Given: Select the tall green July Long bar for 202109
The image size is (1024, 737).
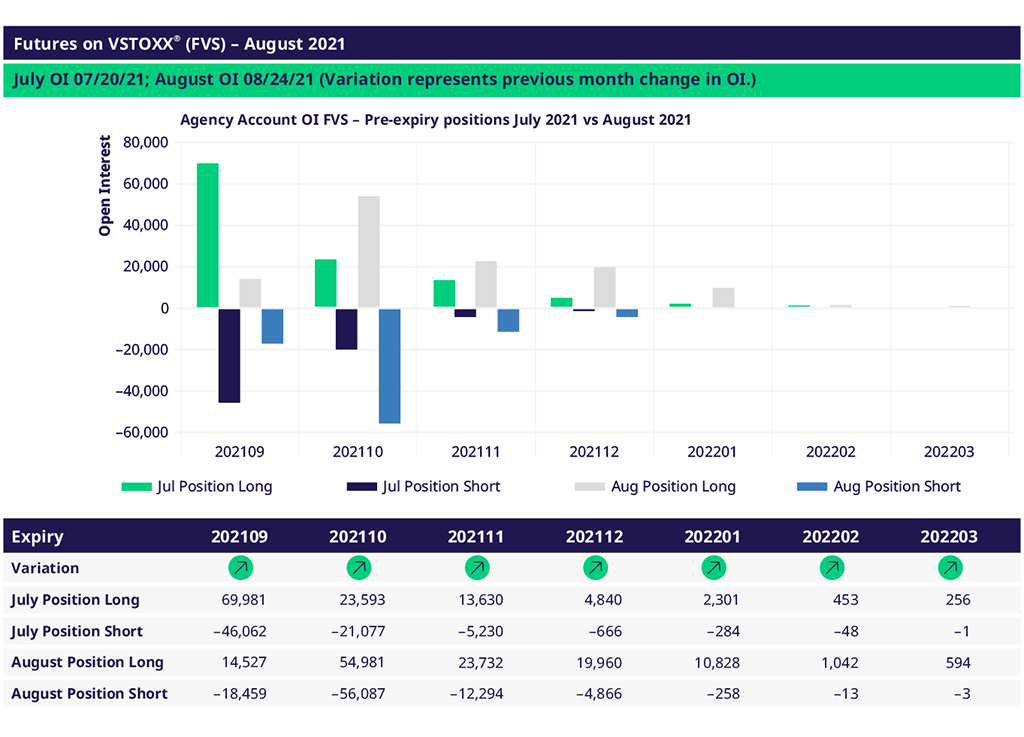Looking at the screenshot, I should click(207, 235).
